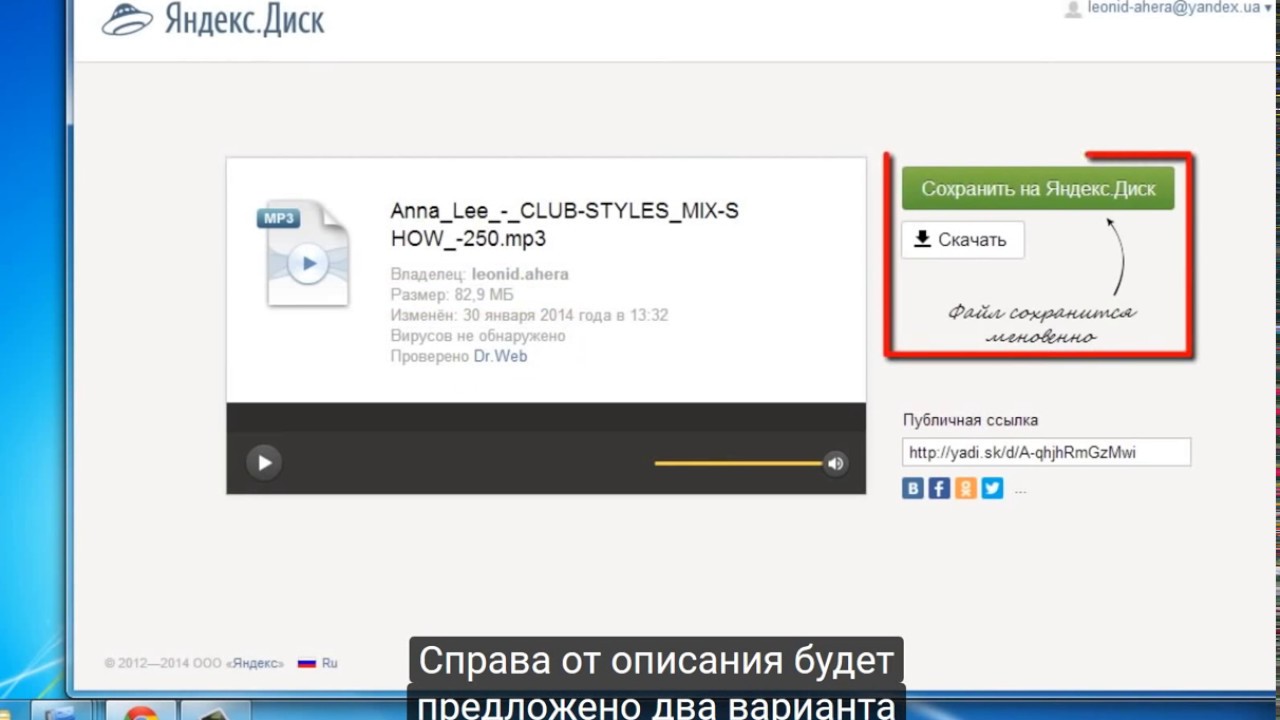The width and height of the screenshot is (1280, 720).
Task: Switch language via Ru flag link
Action: 318,663
